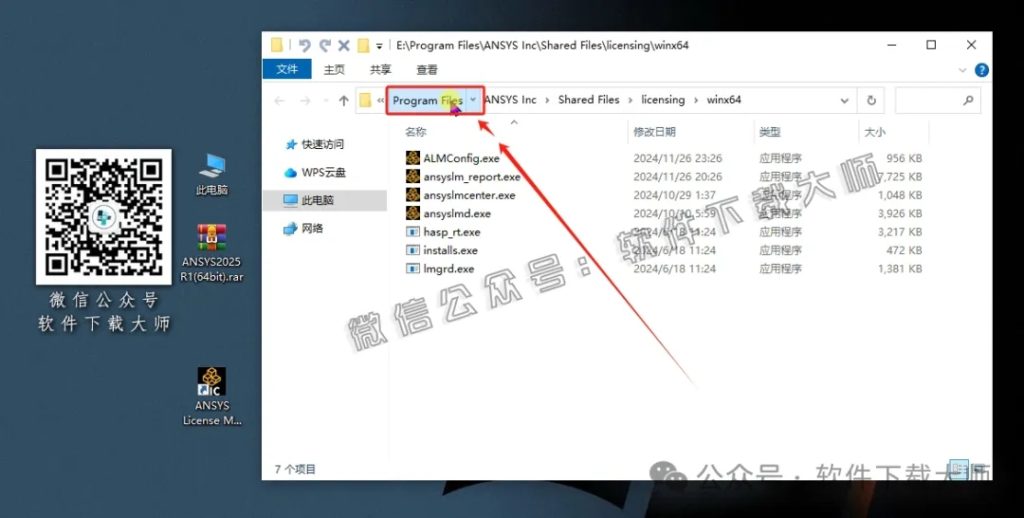
Task: Select 快速访问 in the navigation pane
Action: (x=322, y=144)
